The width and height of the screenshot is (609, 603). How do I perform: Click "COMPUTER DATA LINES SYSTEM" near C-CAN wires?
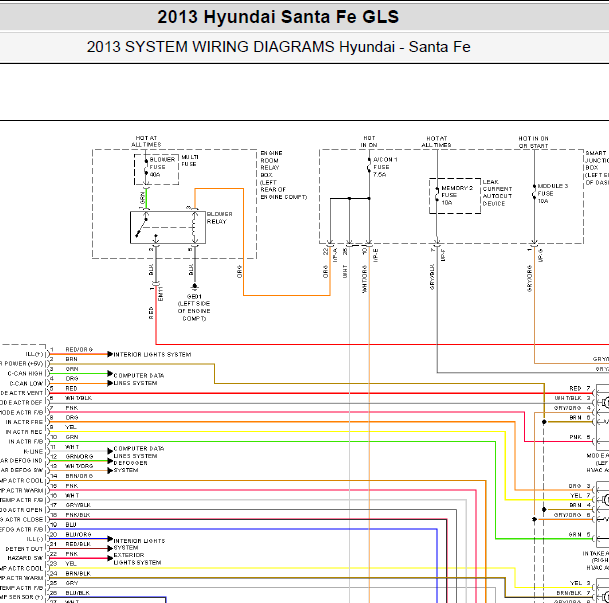click(x=139, y=379)
